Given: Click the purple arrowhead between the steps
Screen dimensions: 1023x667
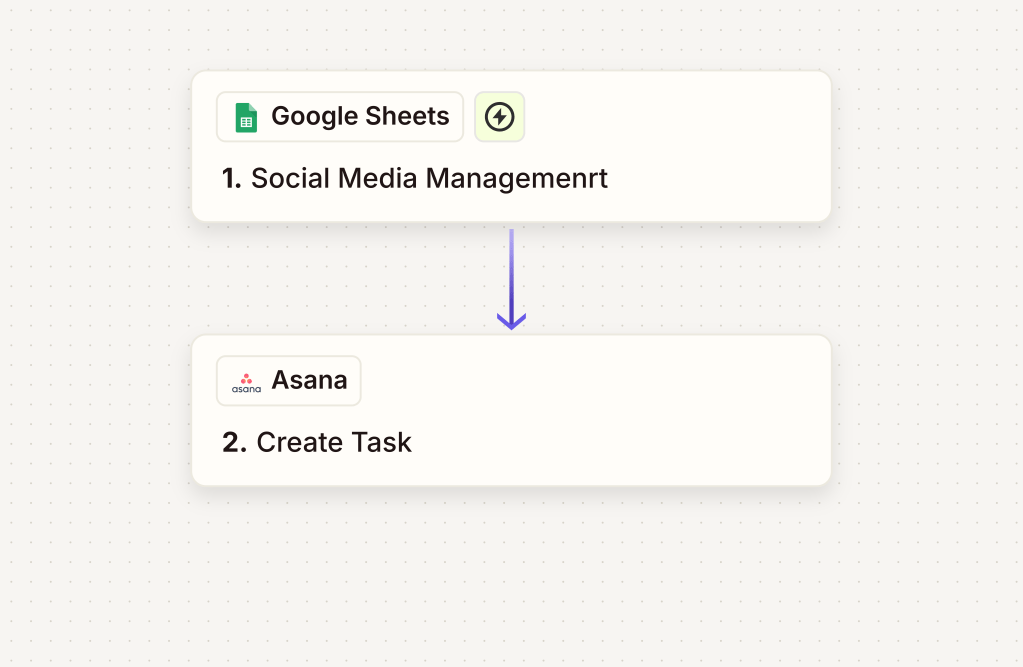Looking at the screenshot, I should click(x=511, y=320).
